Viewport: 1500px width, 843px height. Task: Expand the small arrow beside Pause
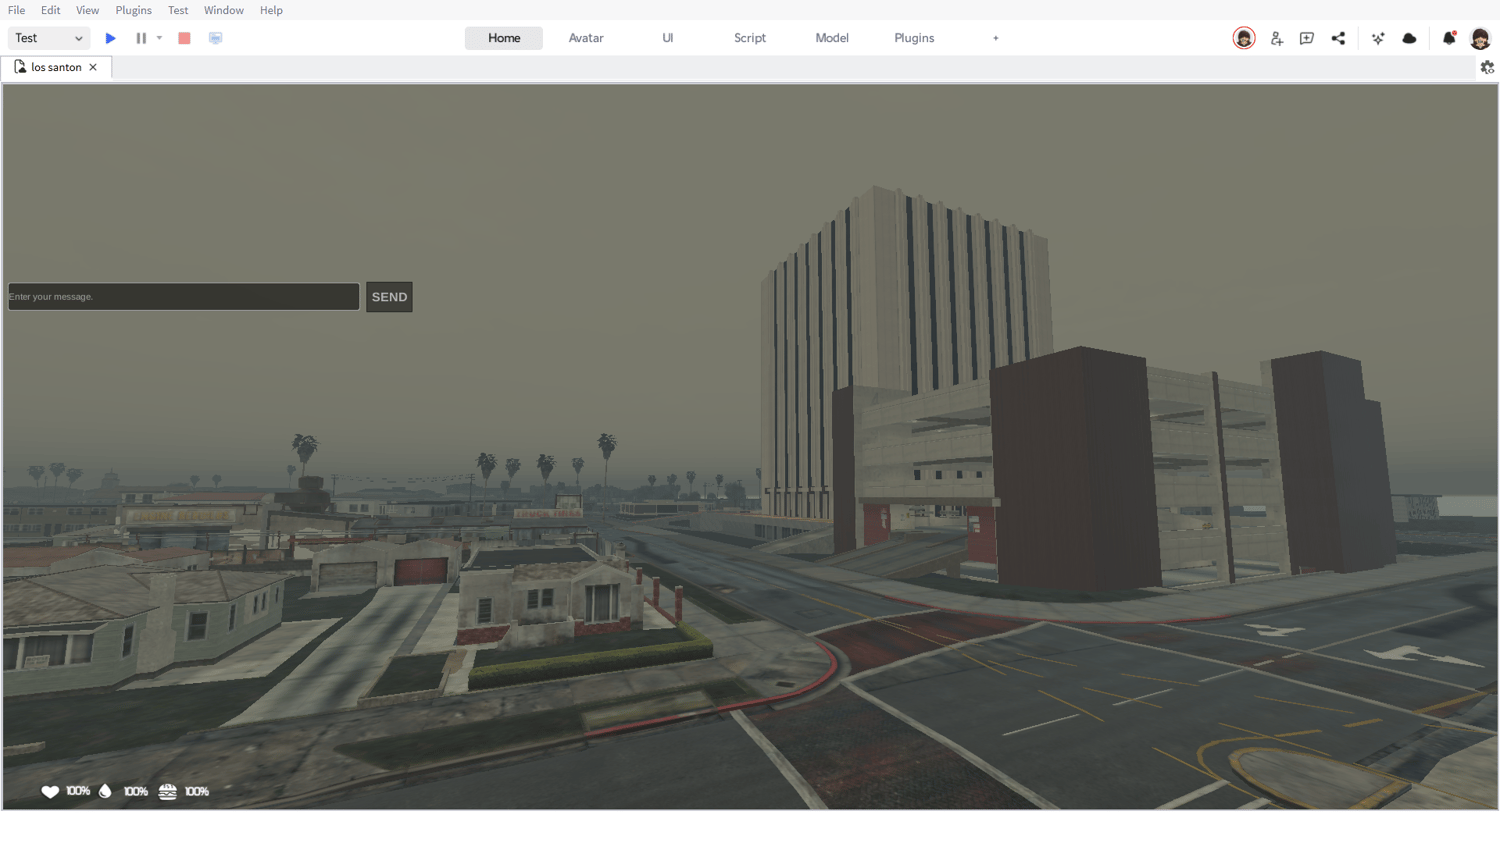click(x=159, y=38)
